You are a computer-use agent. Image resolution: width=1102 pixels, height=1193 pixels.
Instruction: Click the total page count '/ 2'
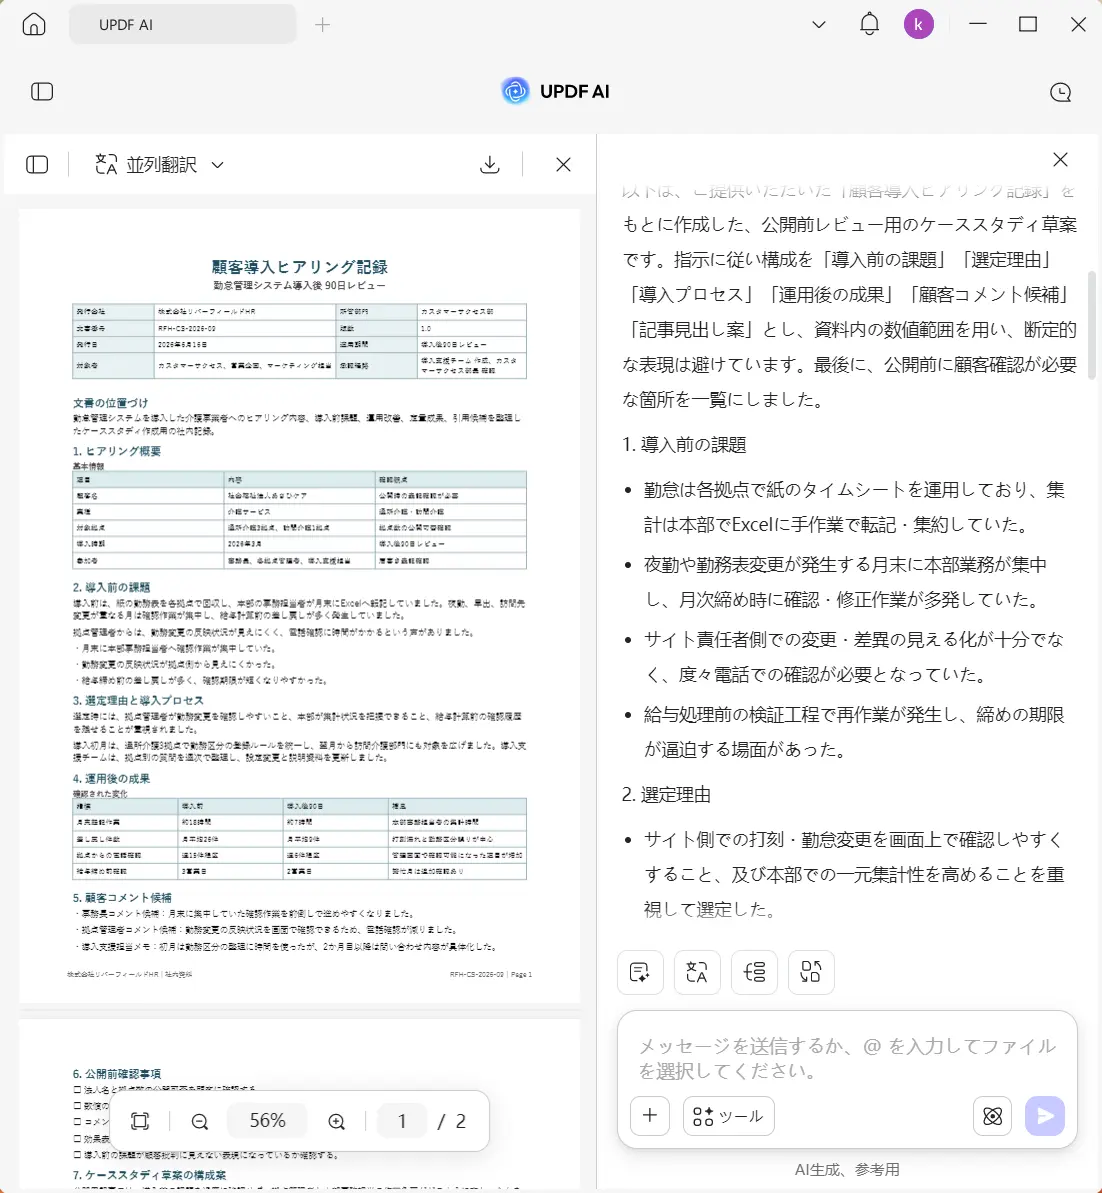tap(452, 1121)
